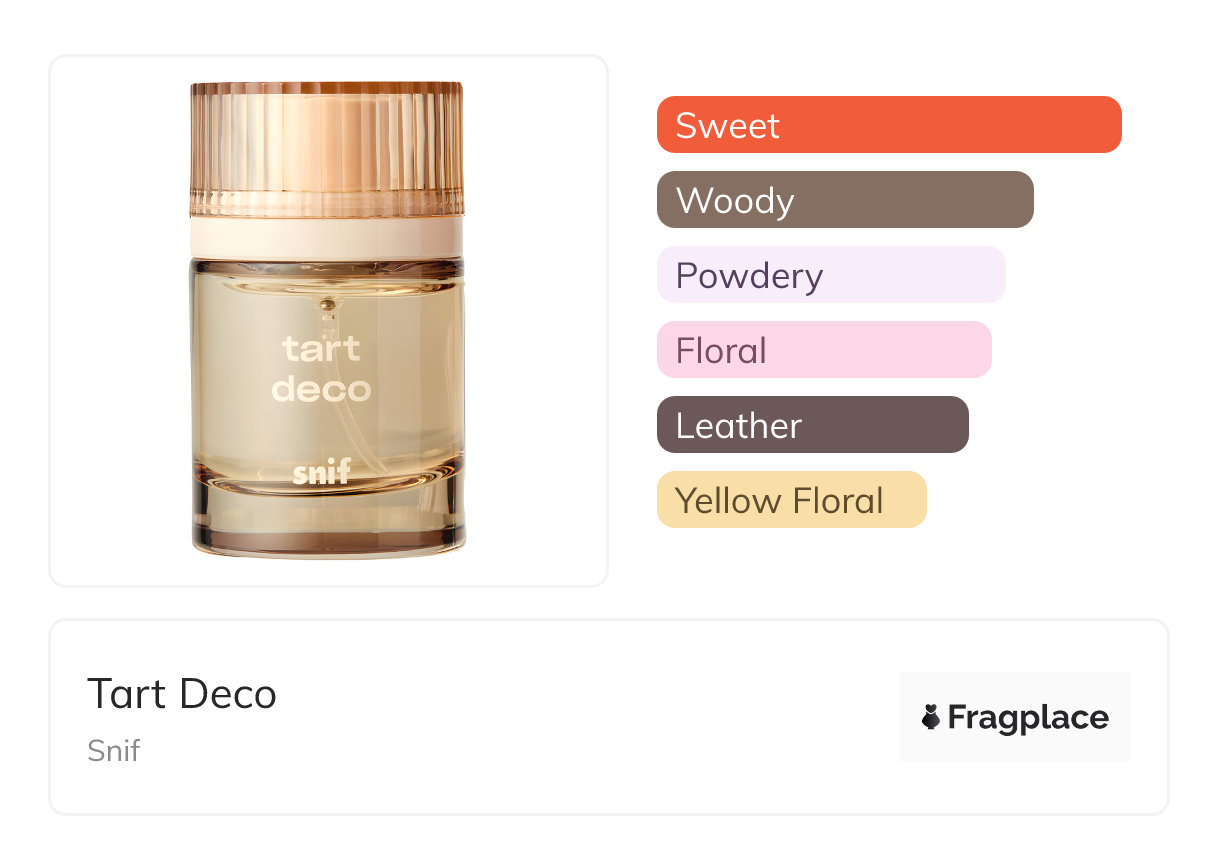This screenshot has height=864, width=1218.
Task: Click the cream collar band on bottle
Action: tap(327, 237)
